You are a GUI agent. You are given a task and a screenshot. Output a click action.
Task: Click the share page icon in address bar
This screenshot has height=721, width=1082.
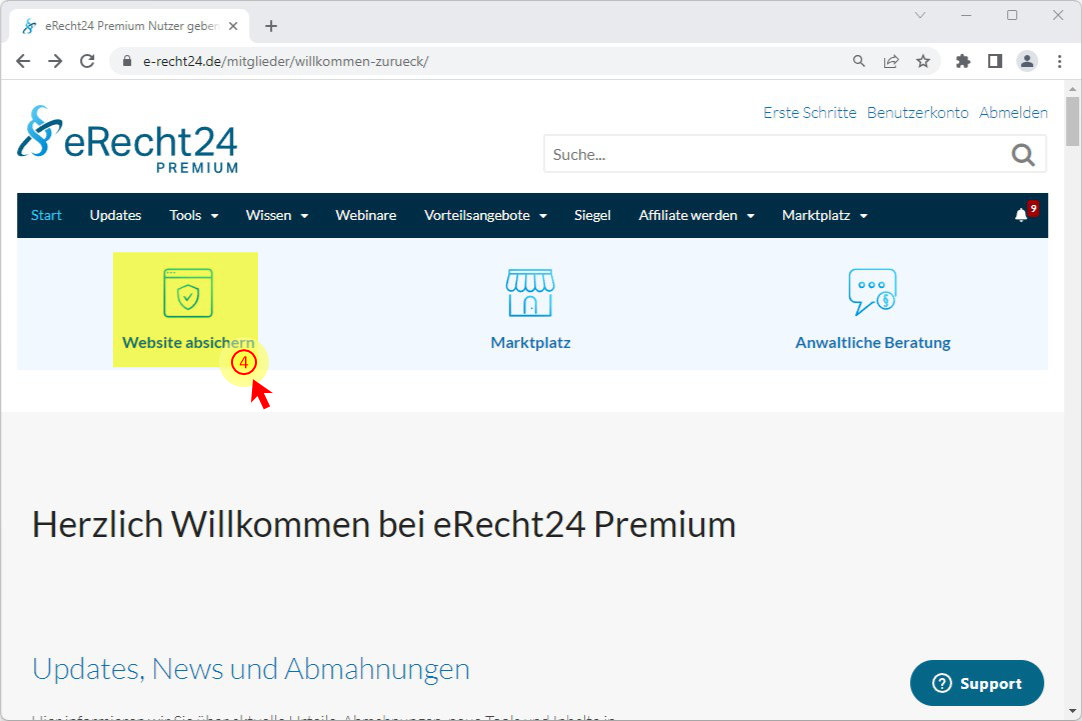click(891, 61)
